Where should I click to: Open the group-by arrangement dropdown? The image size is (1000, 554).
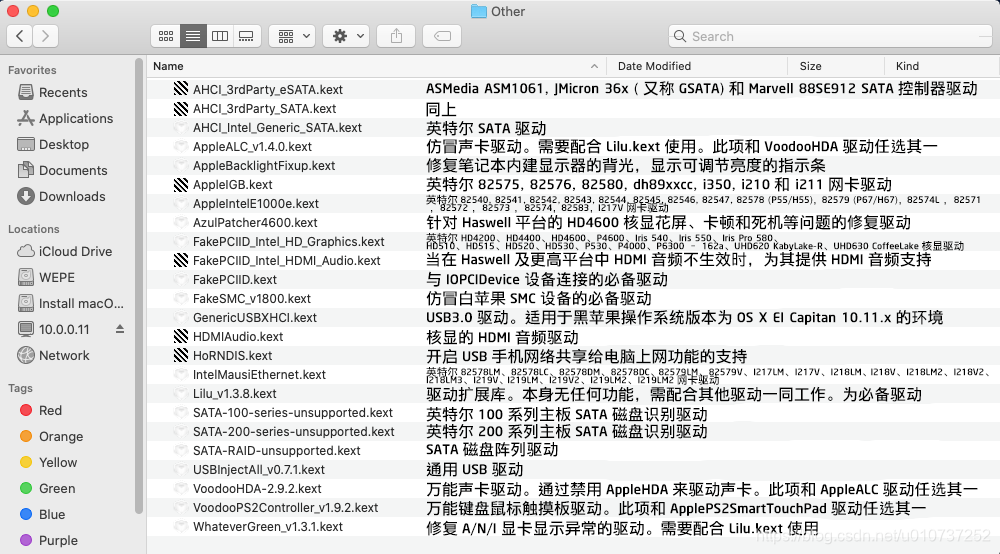point(293,36)
